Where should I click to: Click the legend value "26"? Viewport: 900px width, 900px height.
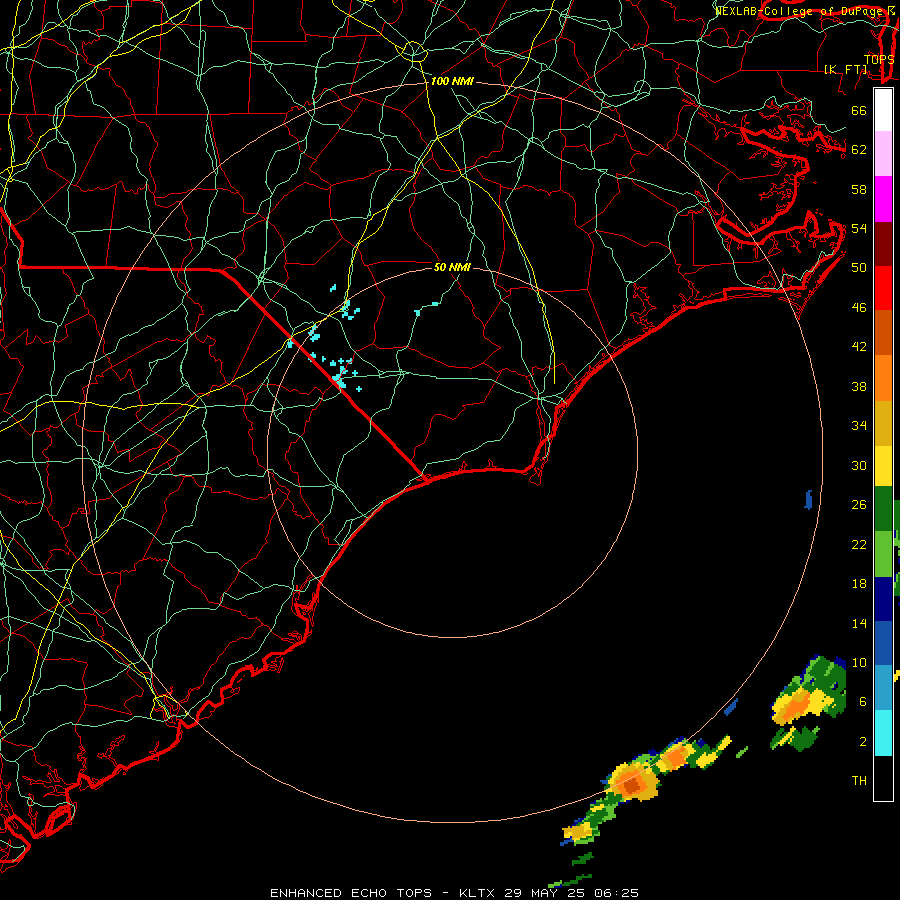pyautogui.click(x=859, y=505)
